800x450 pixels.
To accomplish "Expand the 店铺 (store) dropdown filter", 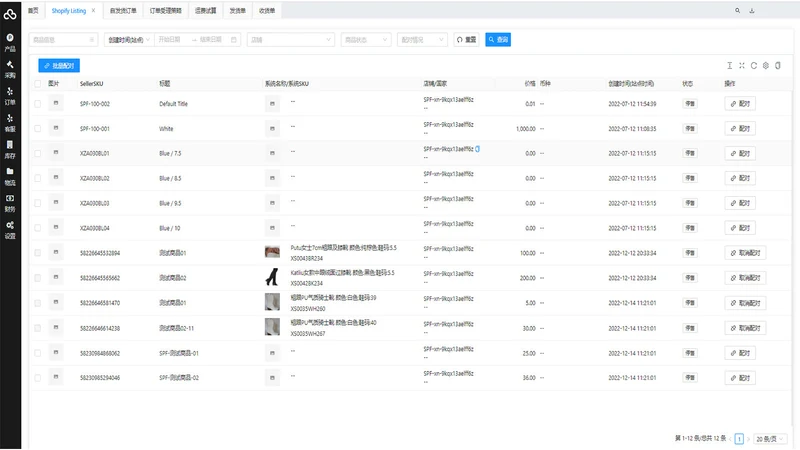I will pyautogui.click(x=290, y=40).
